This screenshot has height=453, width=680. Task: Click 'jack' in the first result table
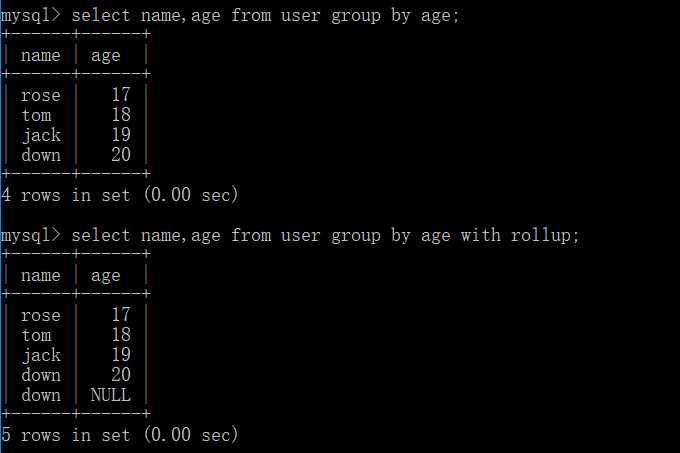coord(42,135)
